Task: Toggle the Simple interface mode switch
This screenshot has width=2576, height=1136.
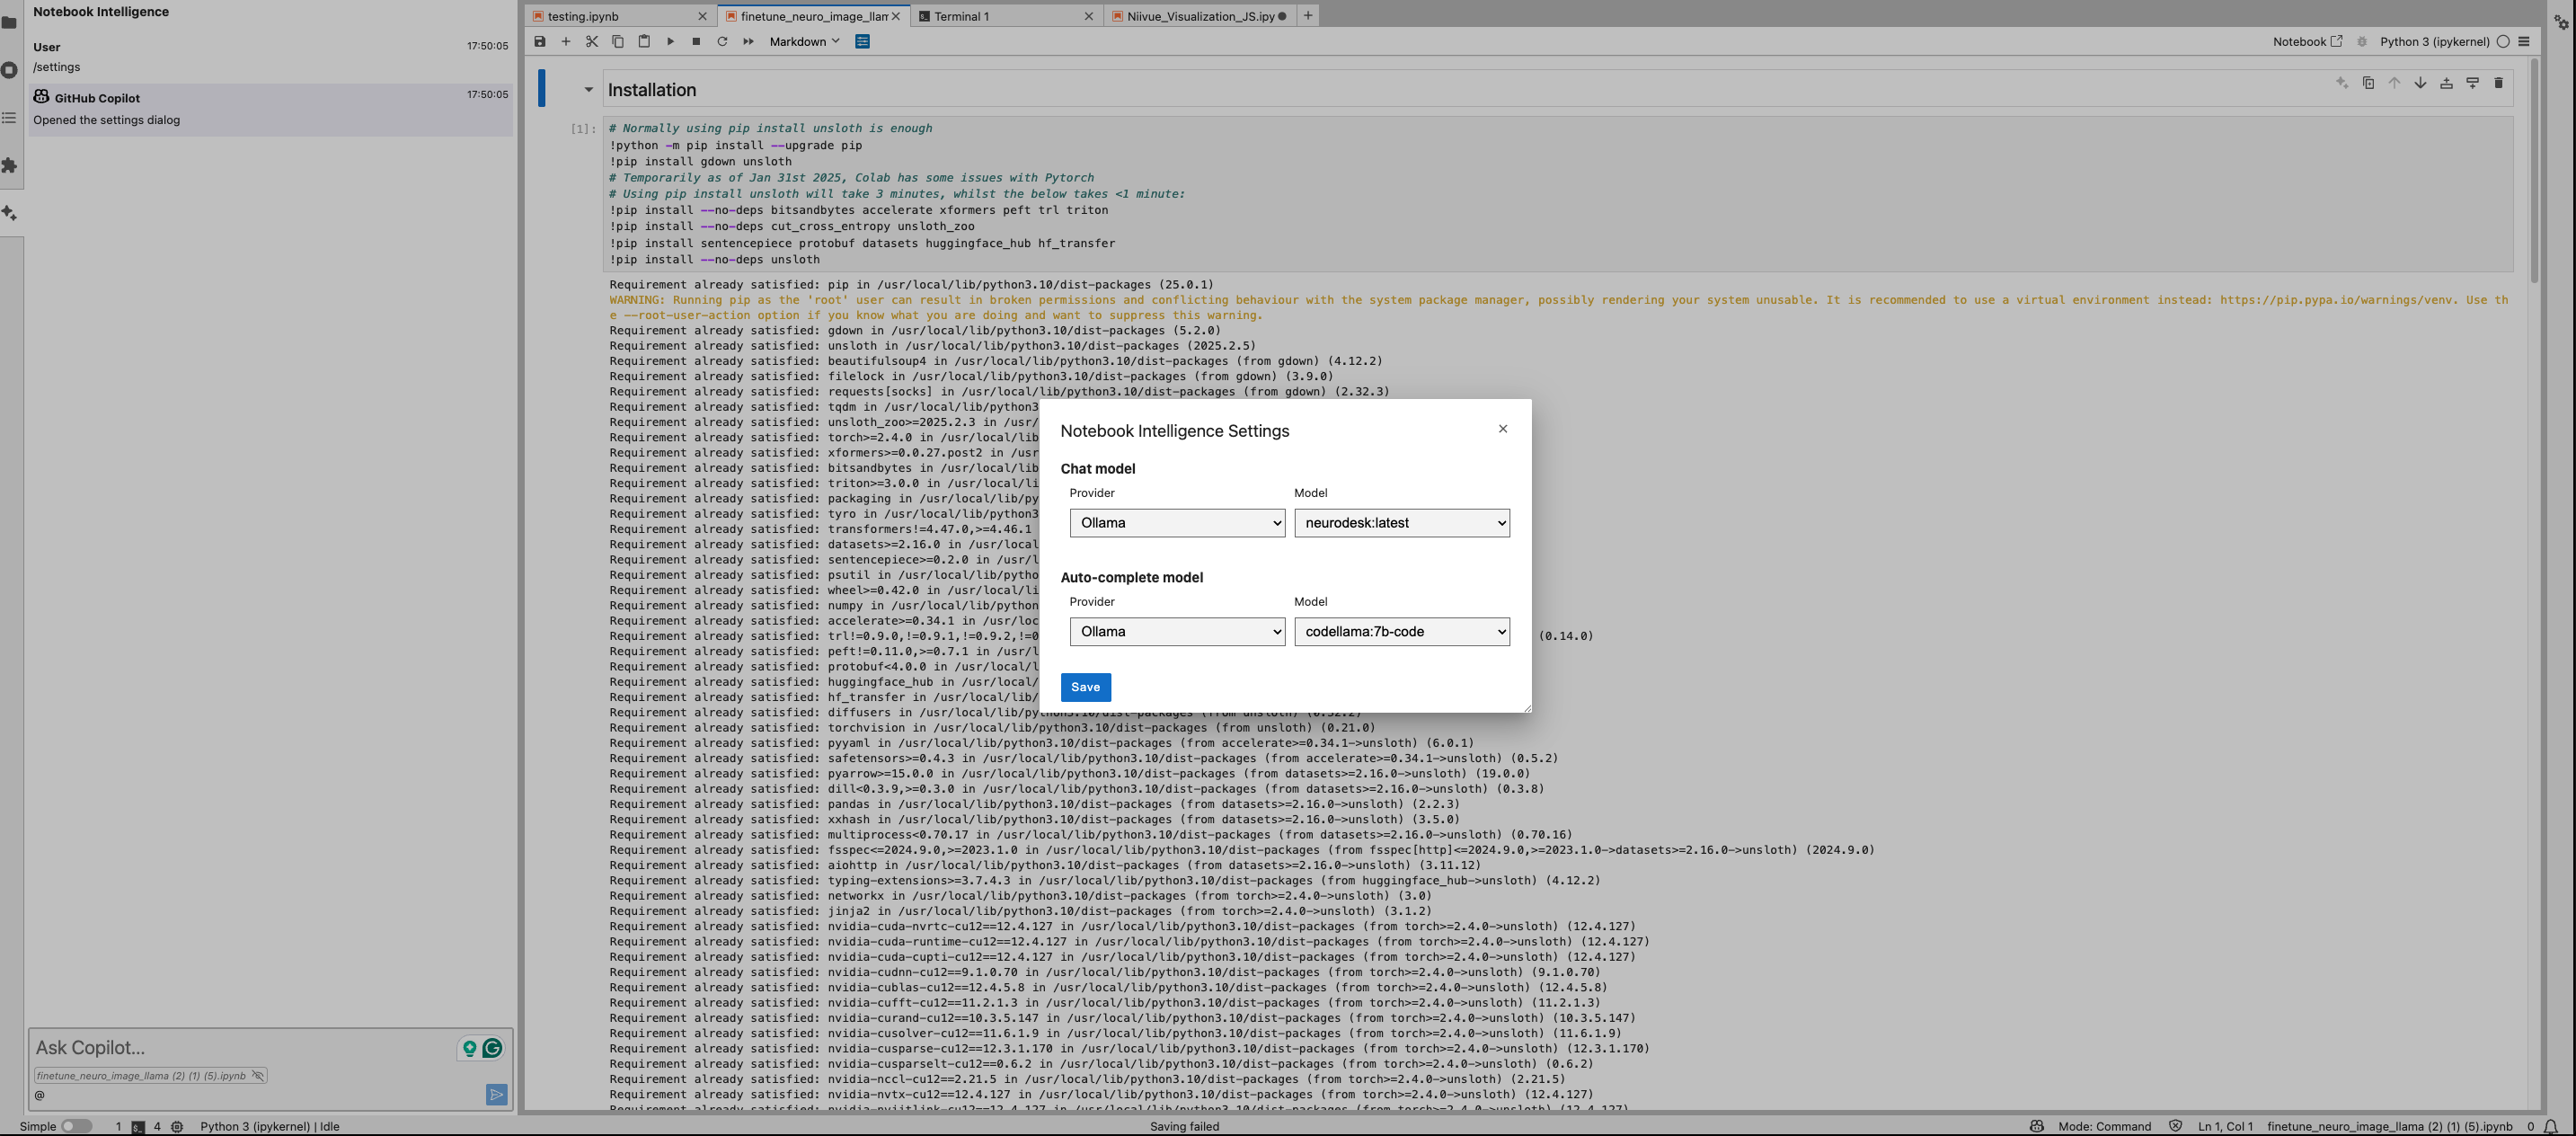Action: click(x=76, y=1126)
